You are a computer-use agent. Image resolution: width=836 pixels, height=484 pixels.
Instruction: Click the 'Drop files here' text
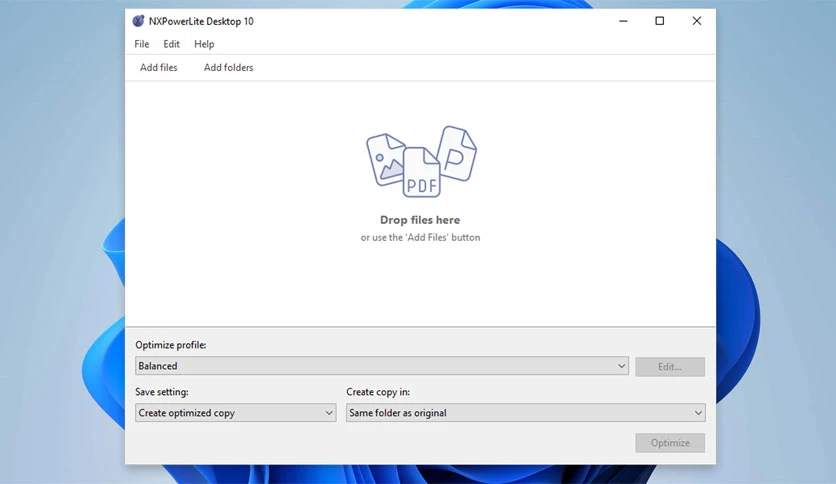420,220
